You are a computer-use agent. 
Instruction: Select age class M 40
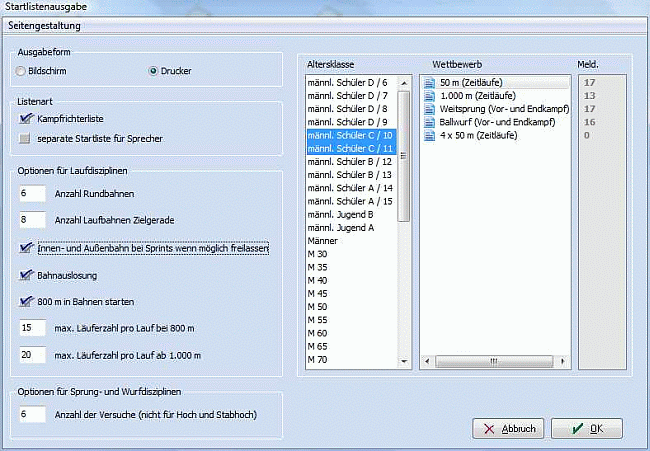click(320, 280)
